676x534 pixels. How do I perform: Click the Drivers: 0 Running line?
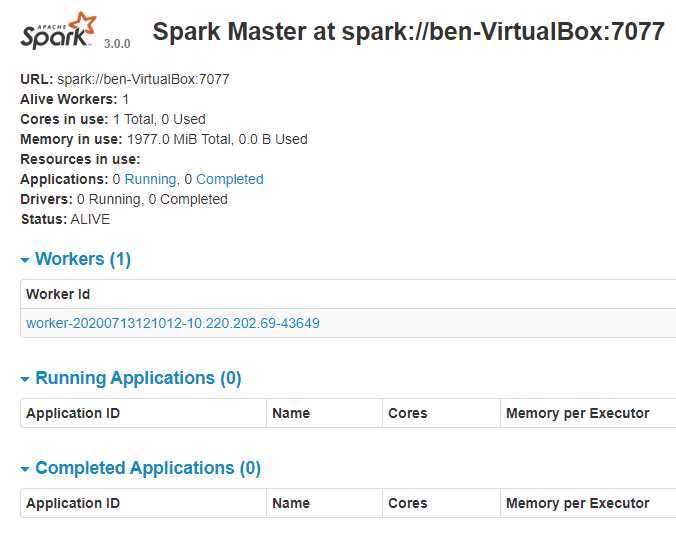[124, 200]
